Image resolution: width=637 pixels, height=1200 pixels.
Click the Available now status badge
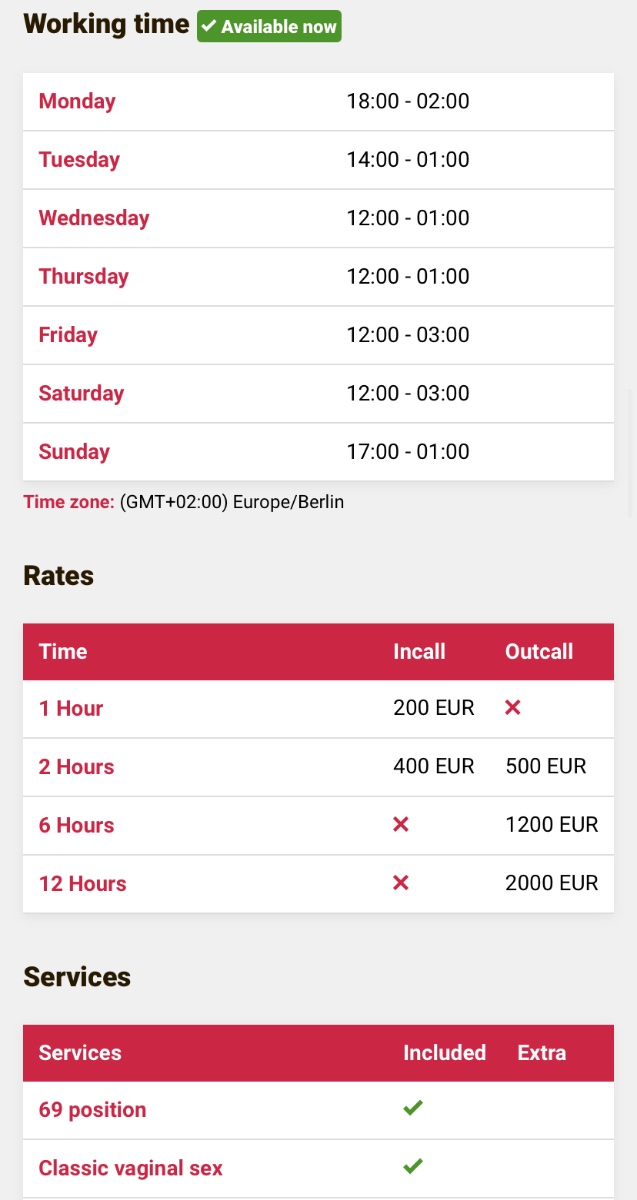pos(269,27)
